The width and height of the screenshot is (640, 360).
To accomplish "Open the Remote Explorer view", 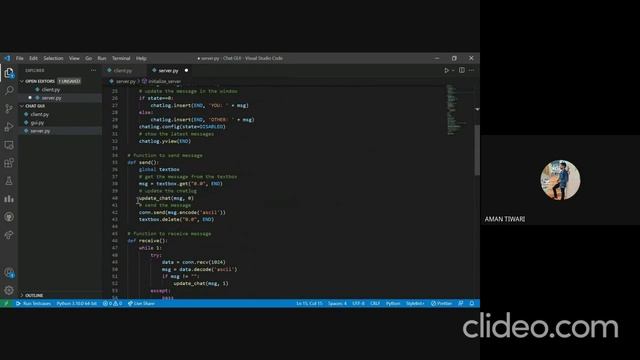I will 9,145.
